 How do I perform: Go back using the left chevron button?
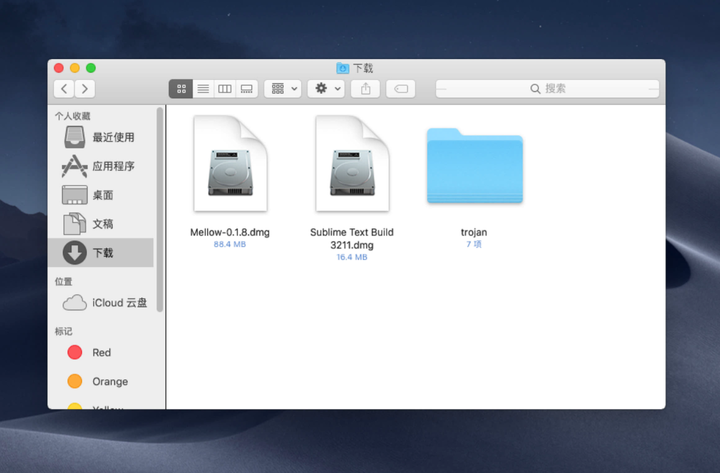pyautogui.click(x=63, y=89)
